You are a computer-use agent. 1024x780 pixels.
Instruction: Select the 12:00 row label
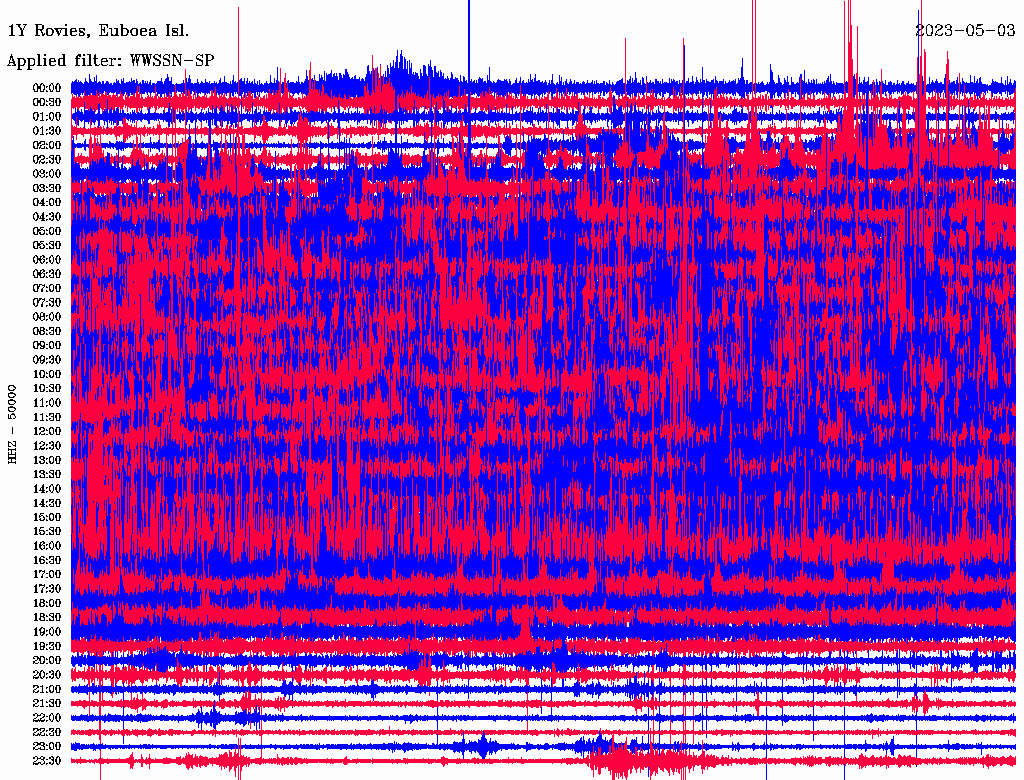(47, 431)
